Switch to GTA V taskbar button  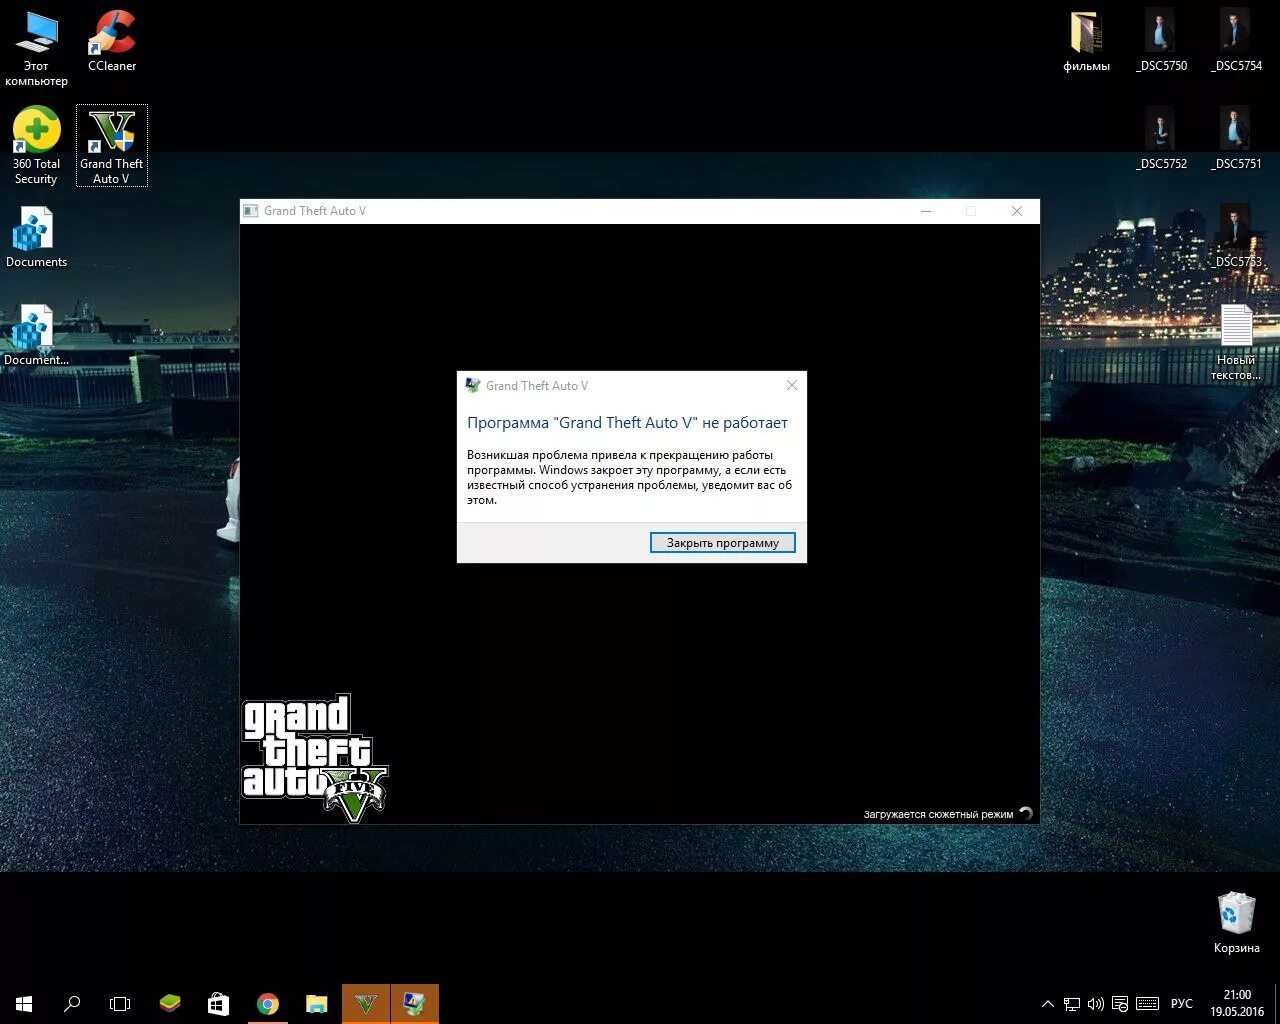[x=365, y=1004]
